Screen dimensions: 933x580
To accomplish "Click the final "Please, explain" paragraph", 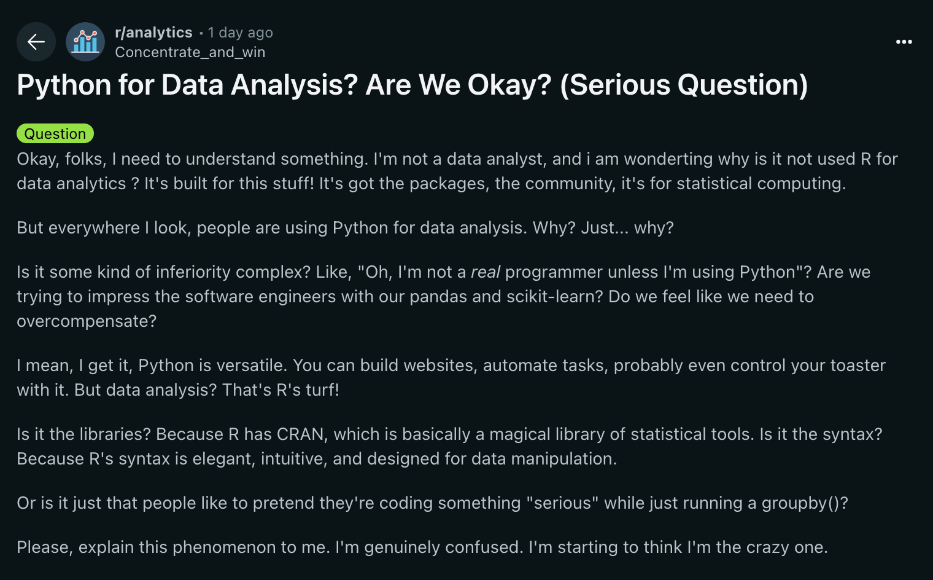I will pyautogui.click(x=422, y=548).
